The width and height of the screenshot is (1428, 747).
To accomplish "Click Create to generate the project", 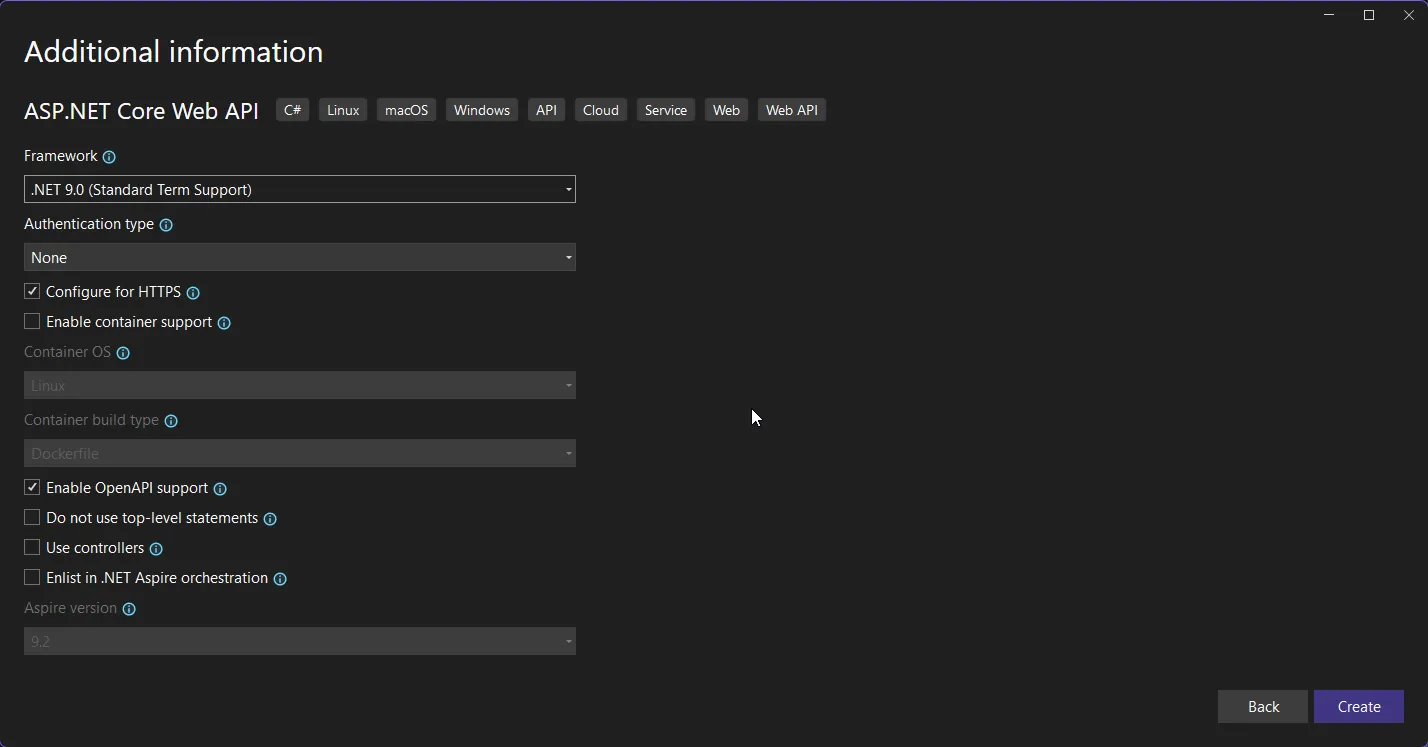I will pos(1359,706).
